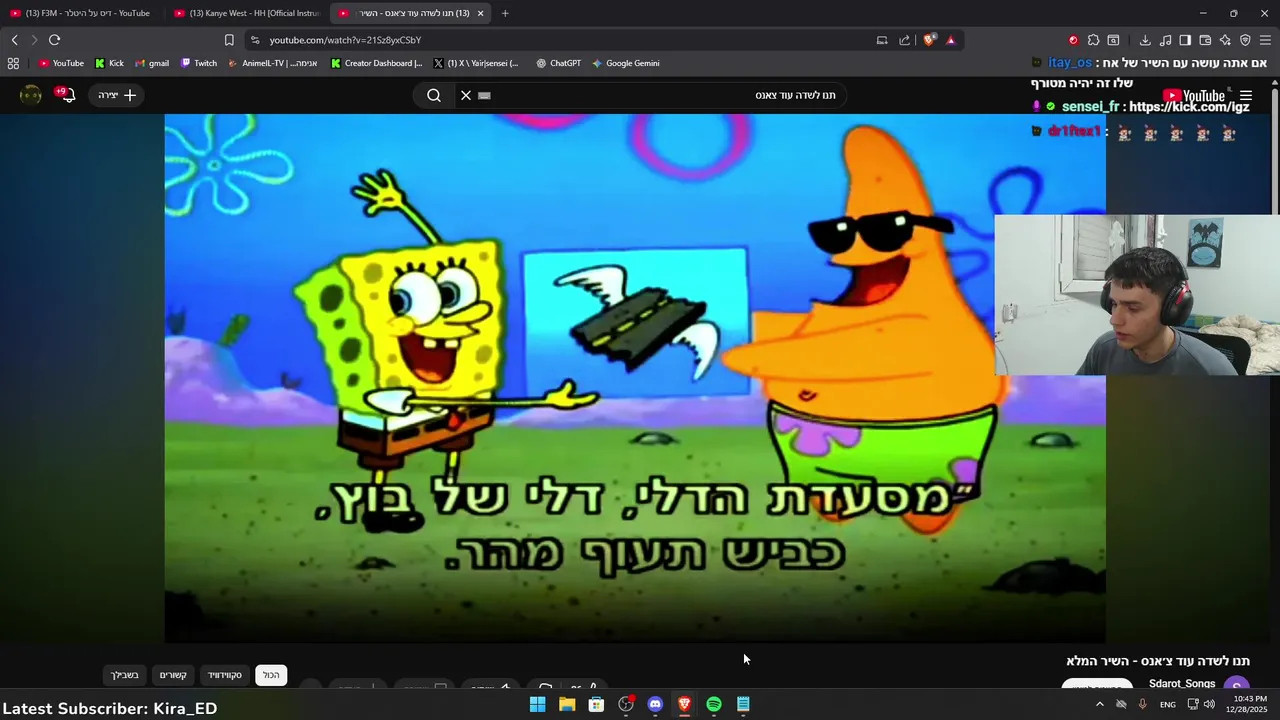Open the YouTube account avatar
The width and height of the screenshot is (1280, 720).
click(x=31, y=95)
